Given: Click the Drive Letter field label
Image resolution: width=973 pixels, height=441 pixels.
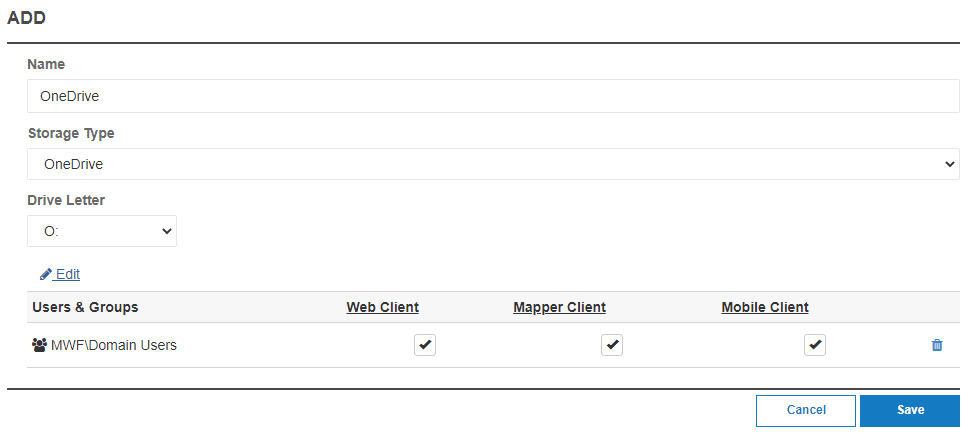Looking at the screenshot, I should click(x=66, y=200).
